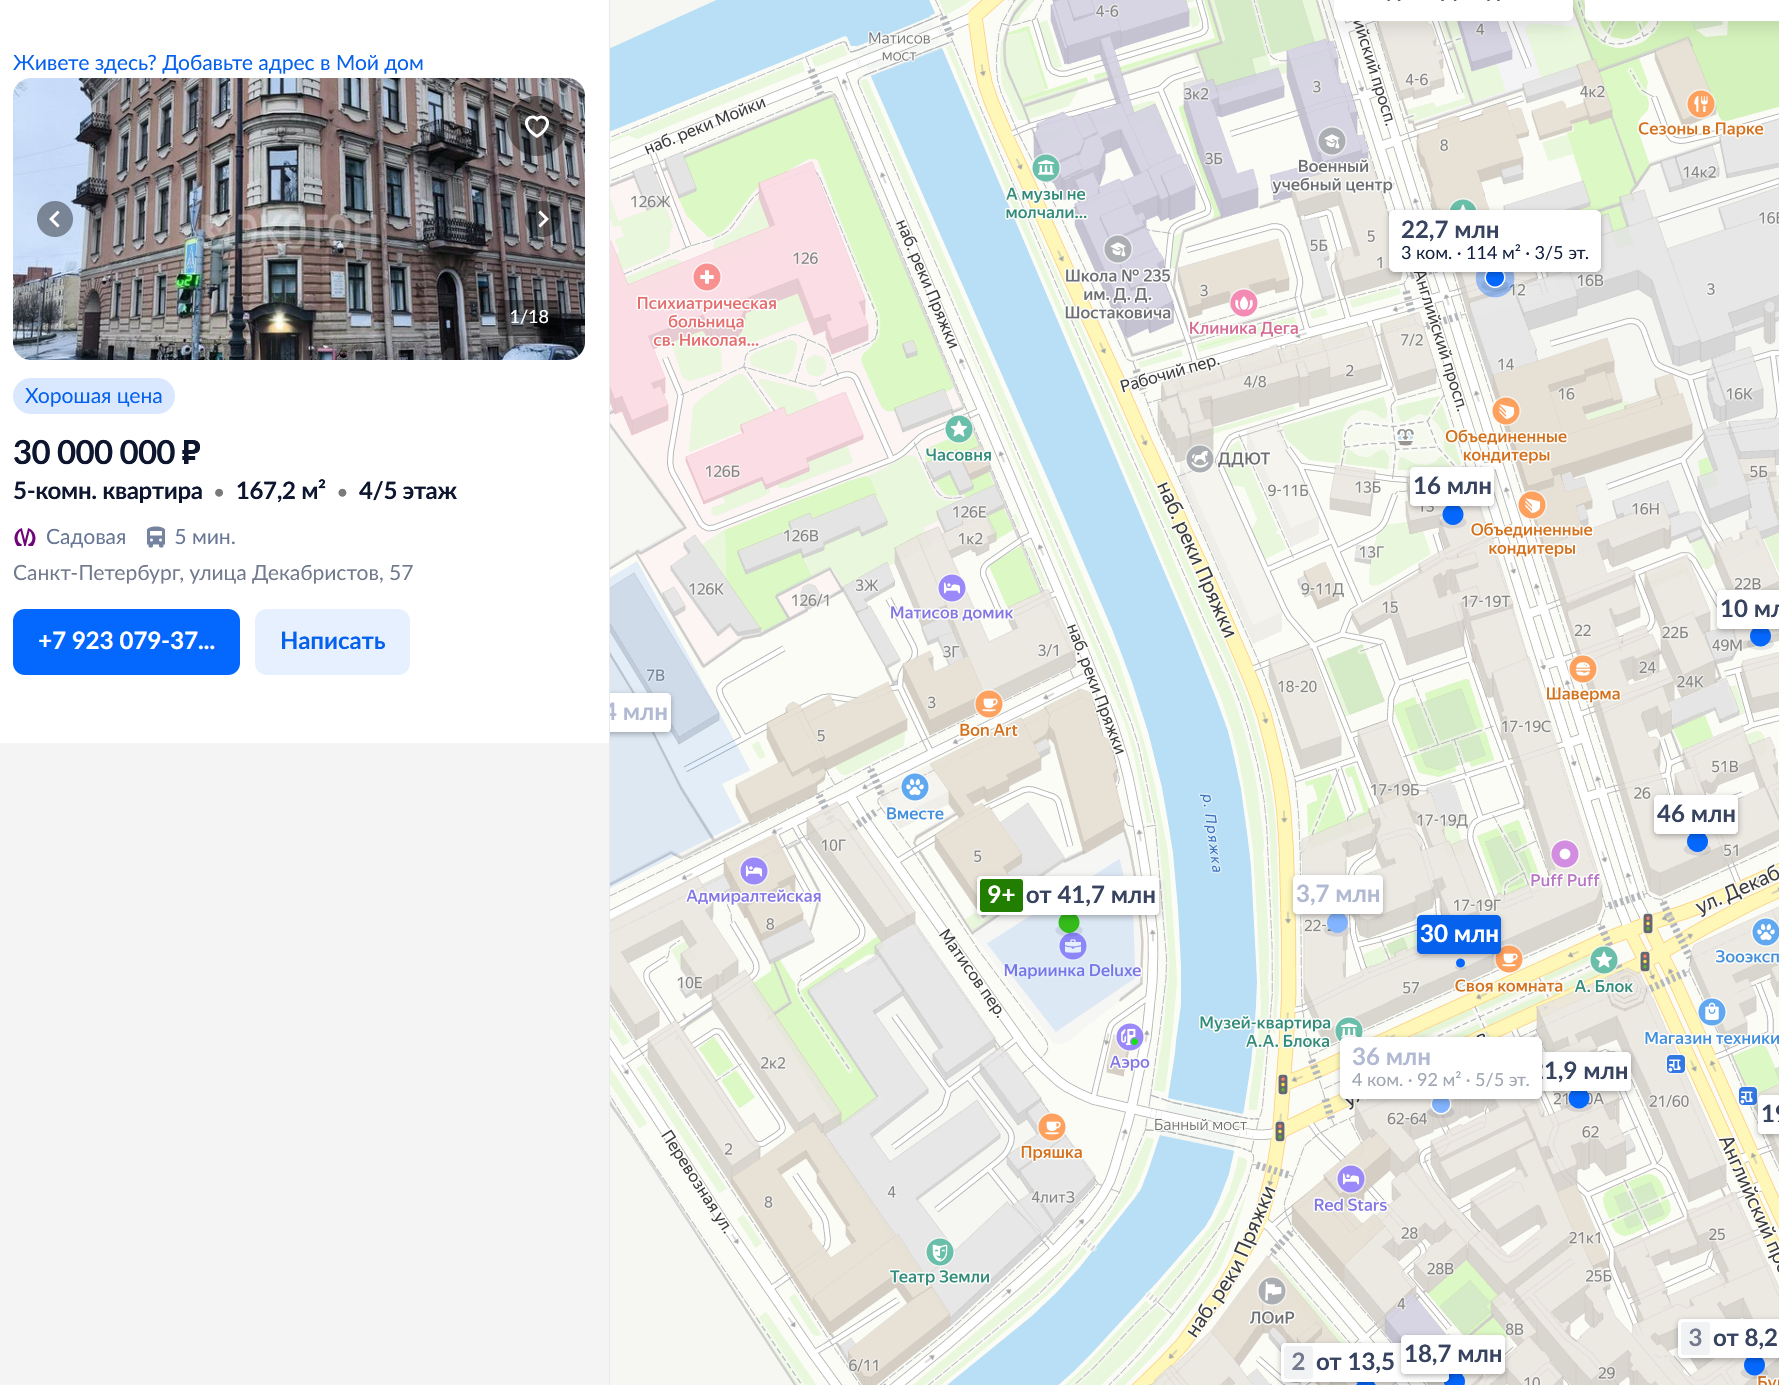Select the Хорошая цена badge
This screenshot has height=1385, width=1779.
[x=94, y=396]
